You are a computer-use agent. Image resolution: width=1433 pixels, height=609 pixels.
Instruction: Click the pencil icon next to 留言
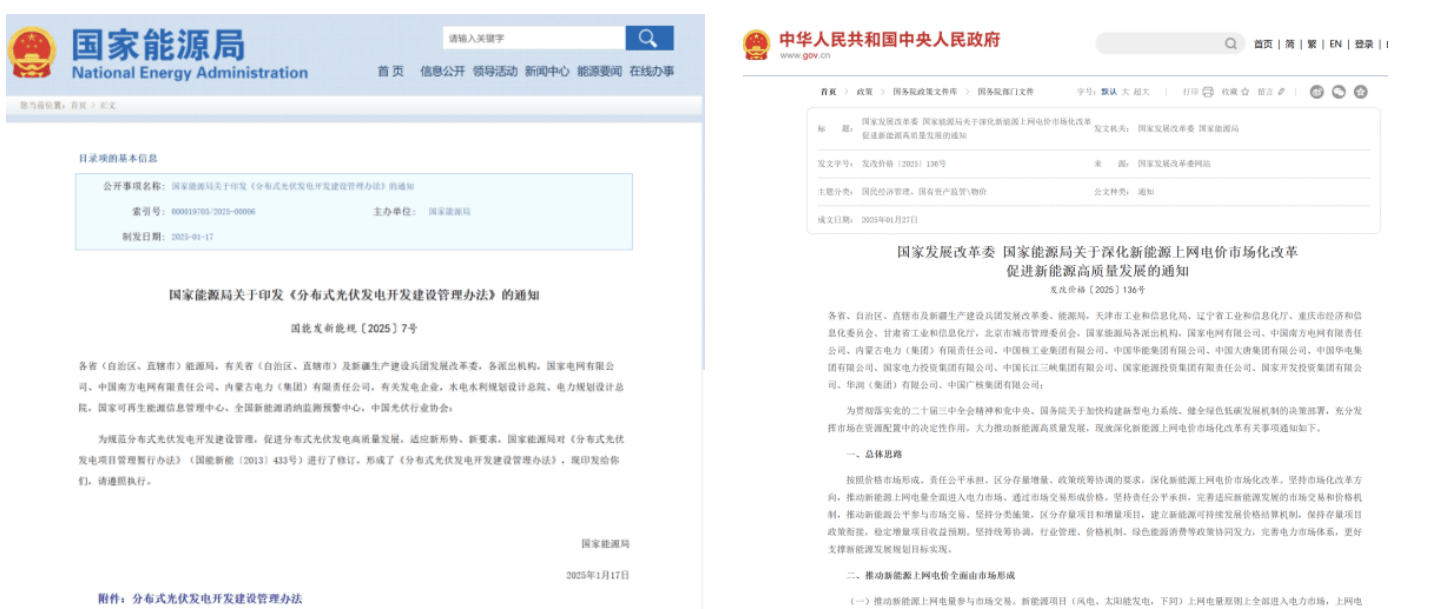coord(1281,91)
